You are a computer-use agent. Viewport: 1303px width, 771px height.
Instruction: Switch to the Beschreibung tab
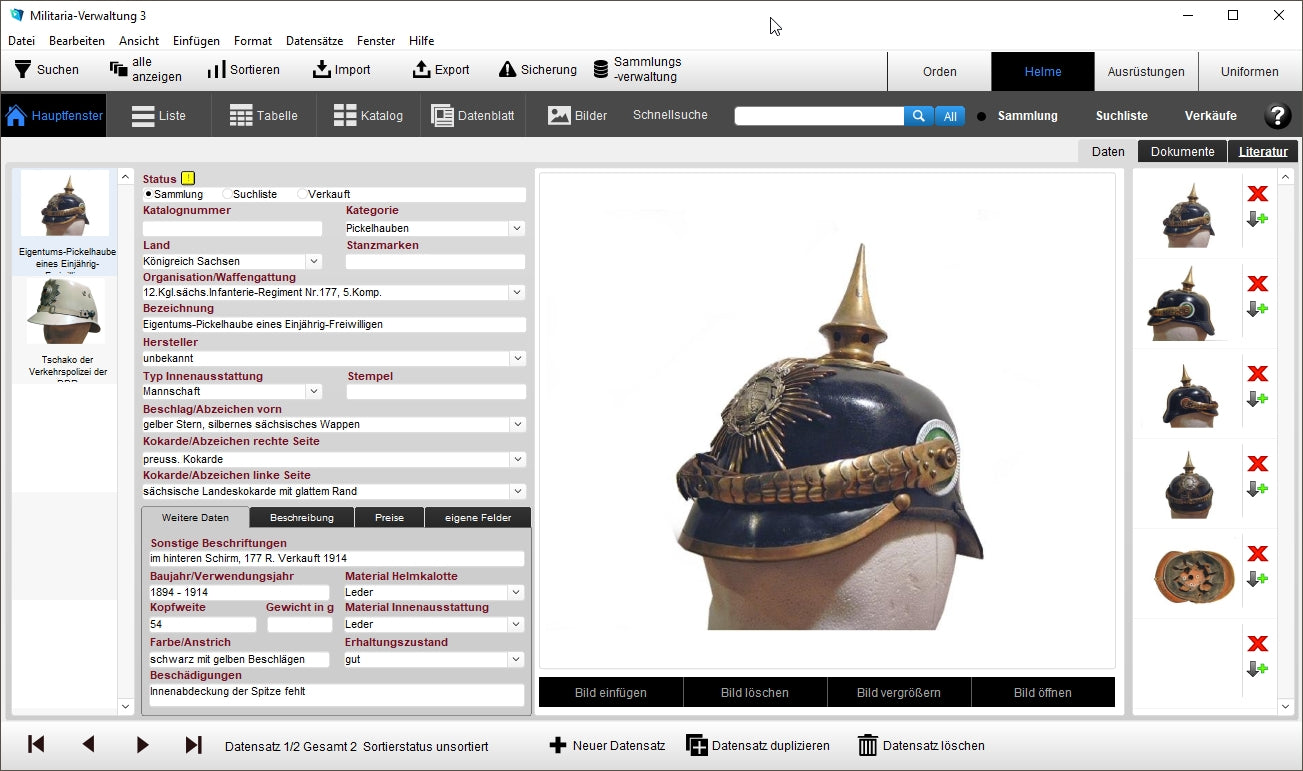click(x=301, y=517)
